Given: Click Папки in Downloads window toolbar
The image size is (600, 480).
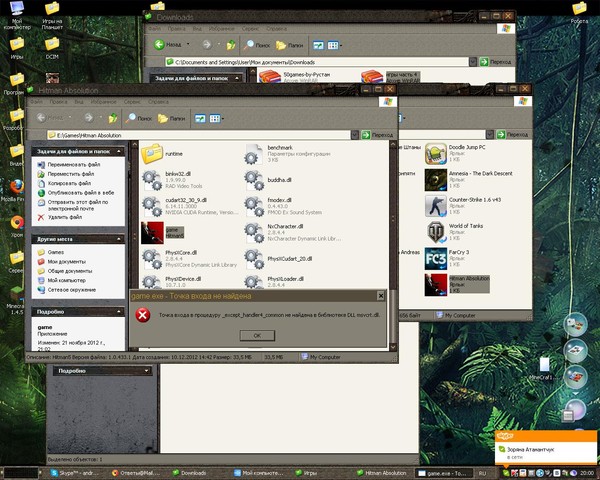Looking at the screenshot, I should (290, 45).
